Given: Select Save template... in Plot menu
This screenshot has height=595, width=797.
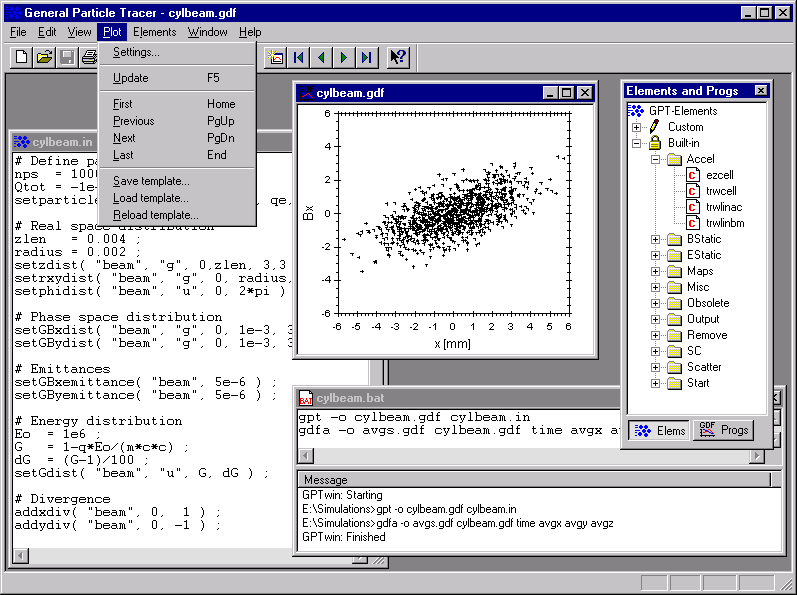Looking at the screenshot, I should (151, 181).
